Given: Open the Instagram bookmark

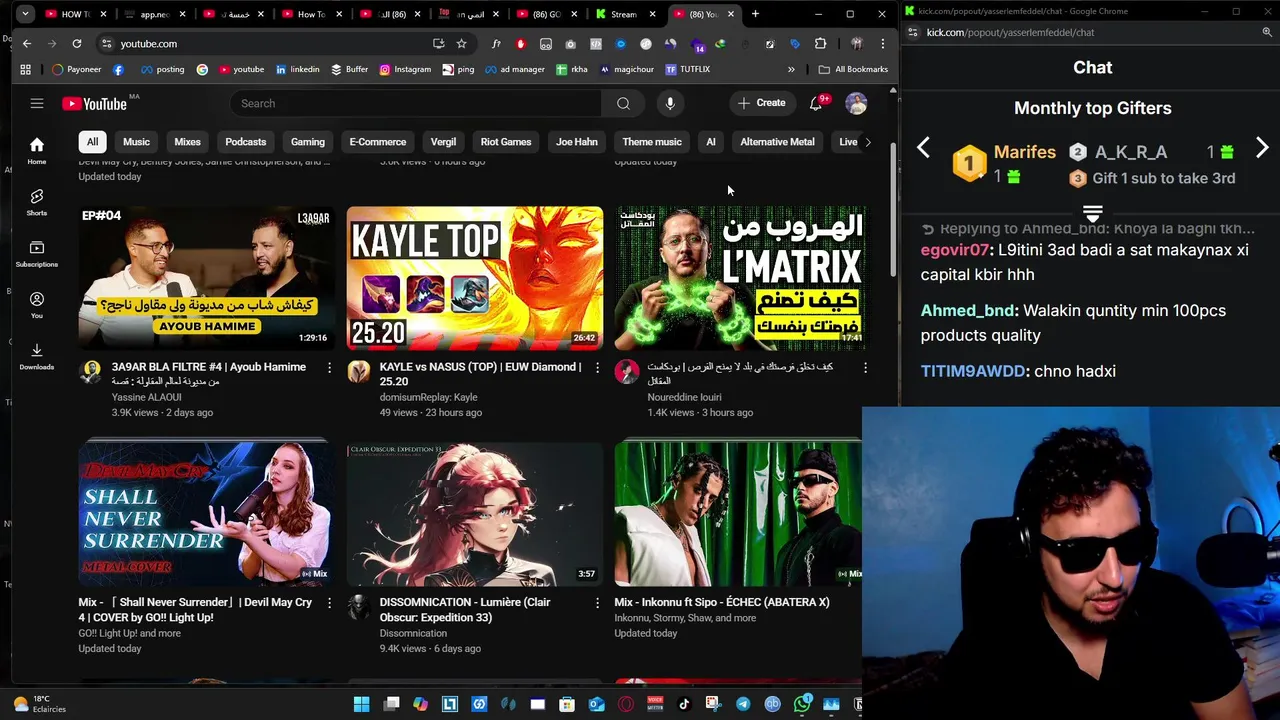Looking at the screenshot, I should [x=404, y=69].
